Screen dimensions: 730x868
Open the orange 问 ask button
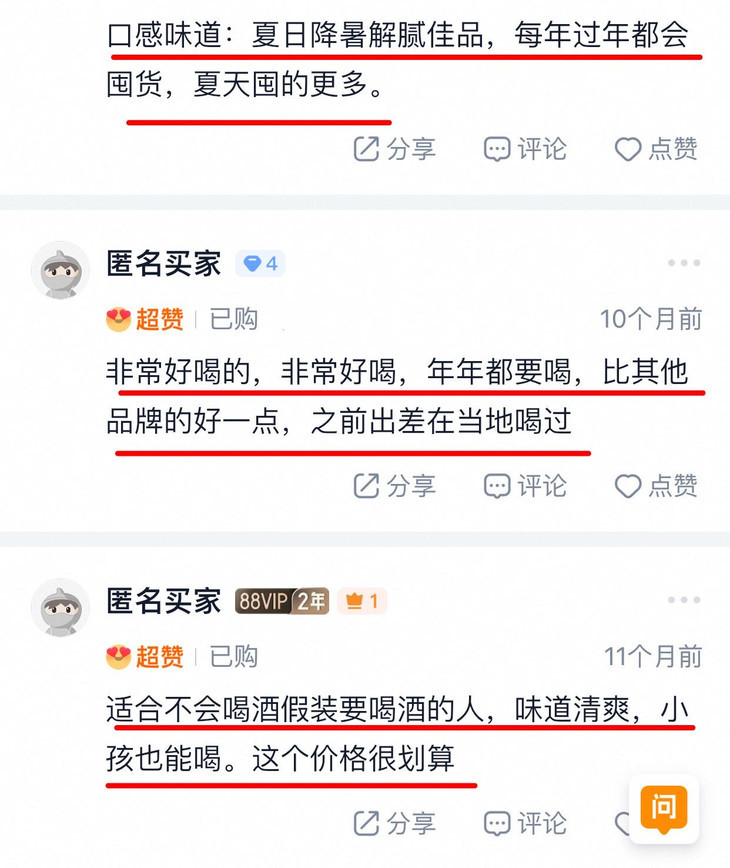(664, 809)
